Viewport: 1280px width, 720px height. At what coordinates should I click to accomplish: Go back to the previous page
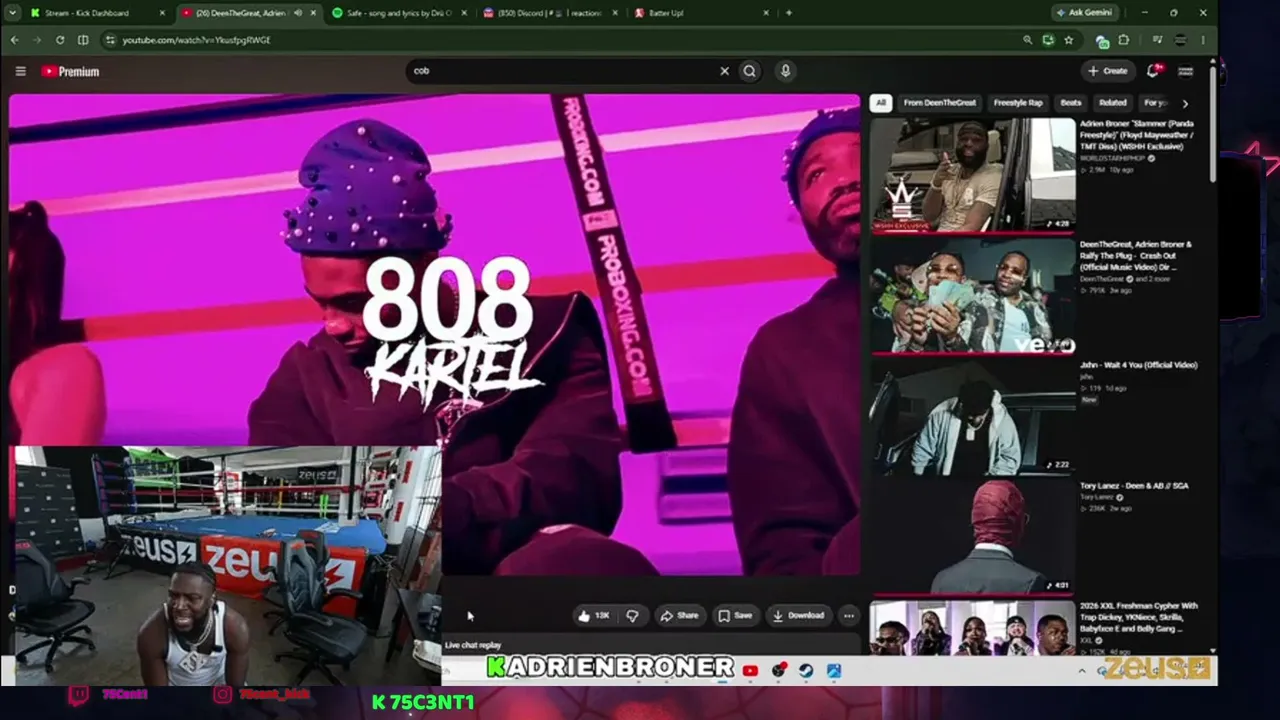point(14,40)
